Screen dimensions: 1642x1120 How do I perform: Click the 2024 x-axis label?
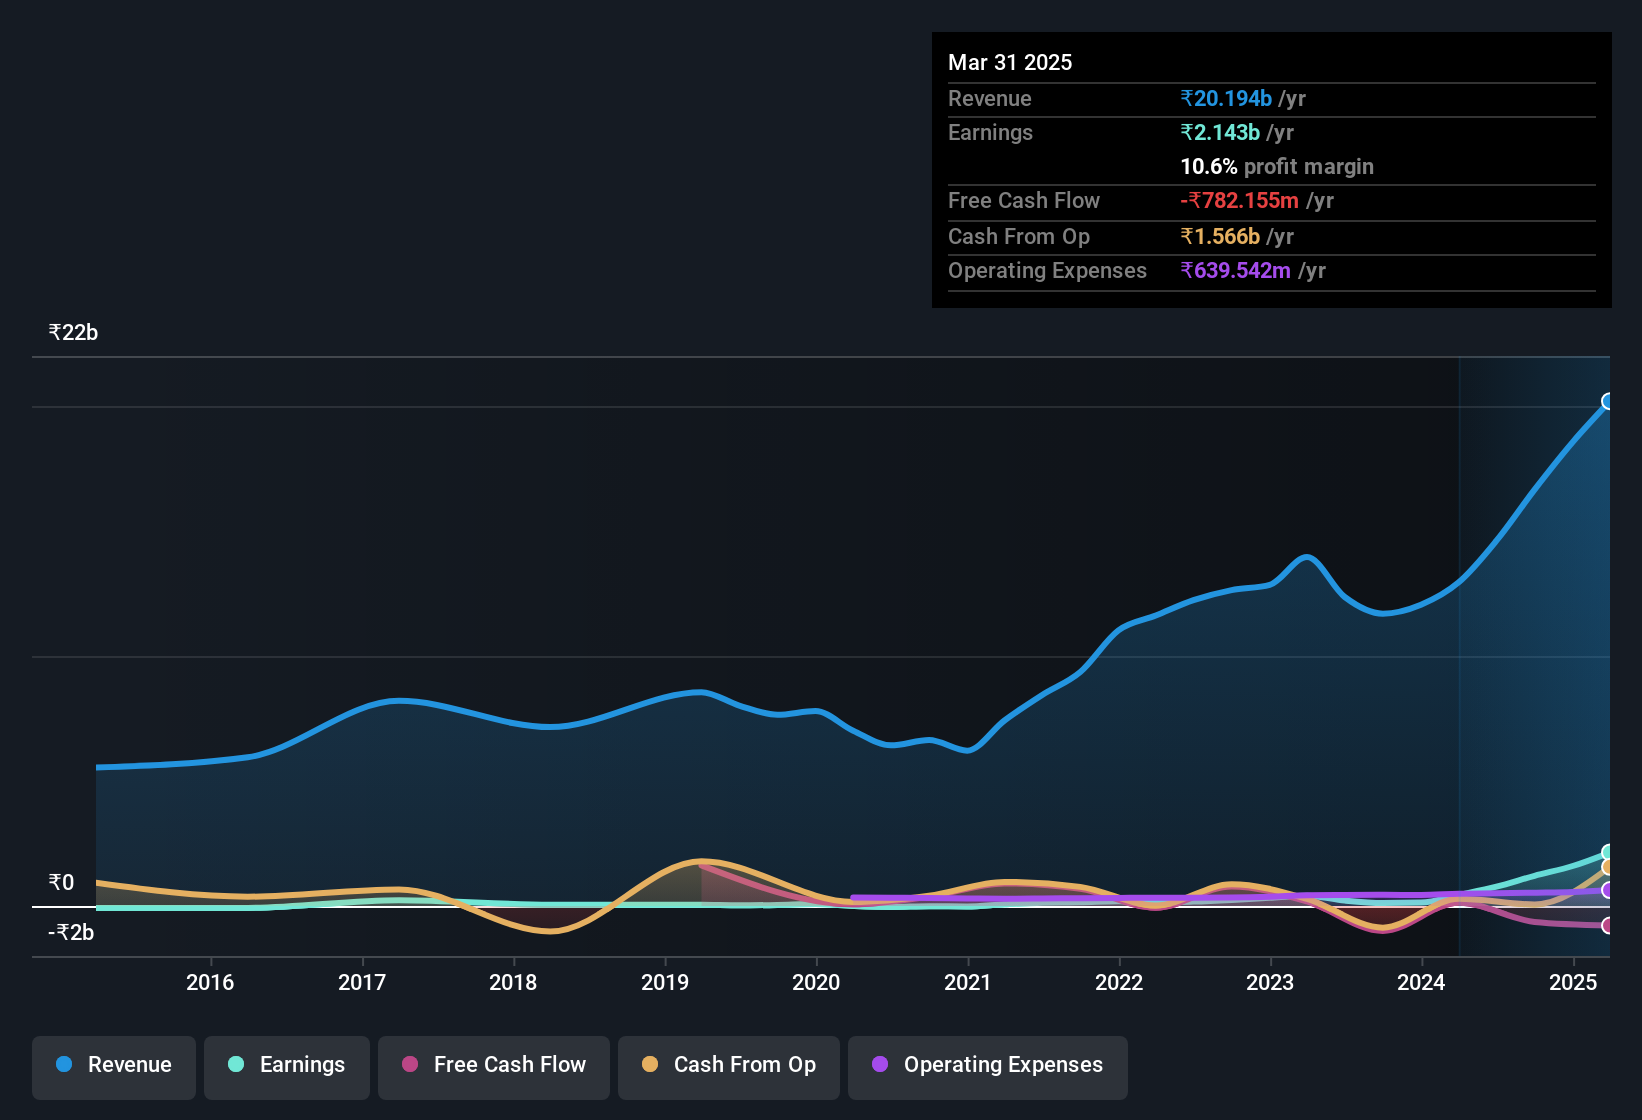point(1421,982)
